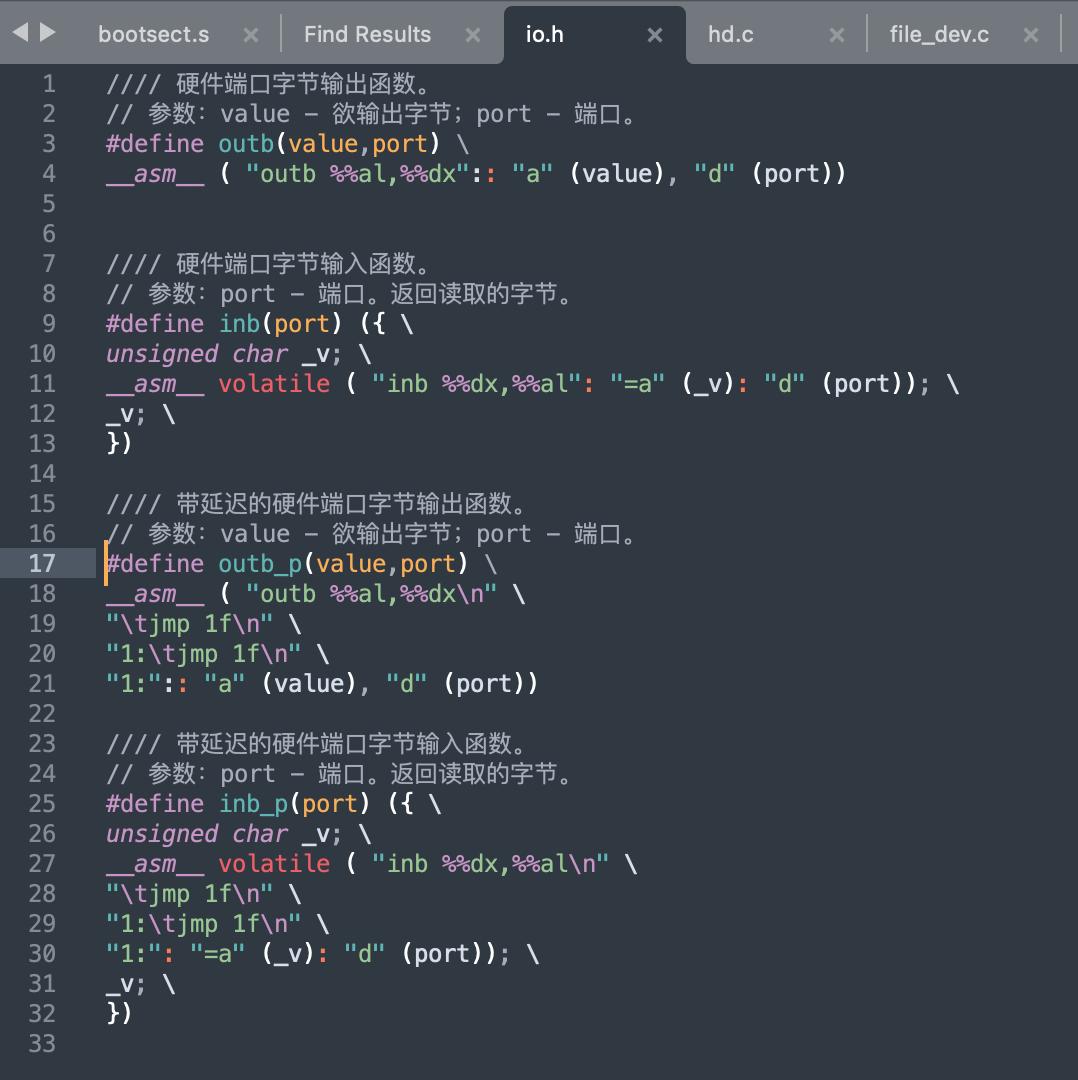Switch to the bootsect.s tab
Viewport: 1078px width, 1080px height.
click(154, 34)
